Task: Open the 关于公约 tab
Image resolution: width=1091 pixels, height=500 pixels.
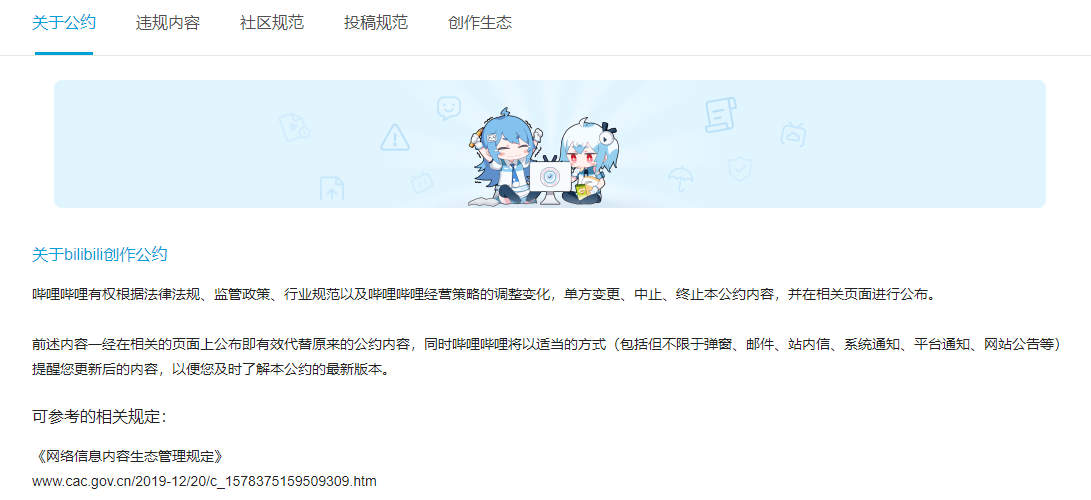Action: pos(64,22)
